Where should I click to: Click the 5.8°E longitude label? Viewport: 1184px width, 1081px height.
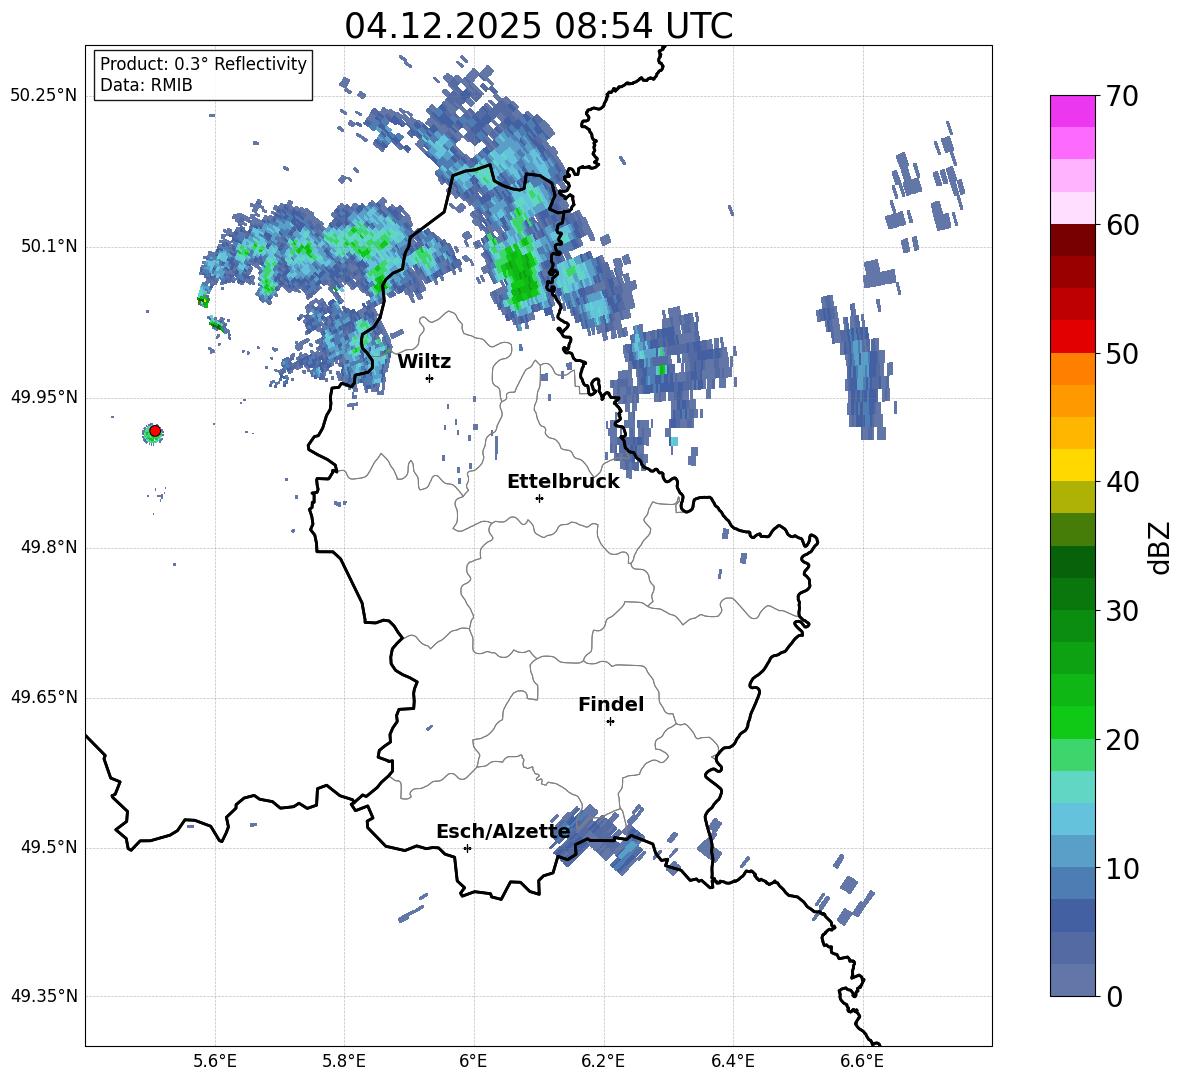coord(344,1062)
